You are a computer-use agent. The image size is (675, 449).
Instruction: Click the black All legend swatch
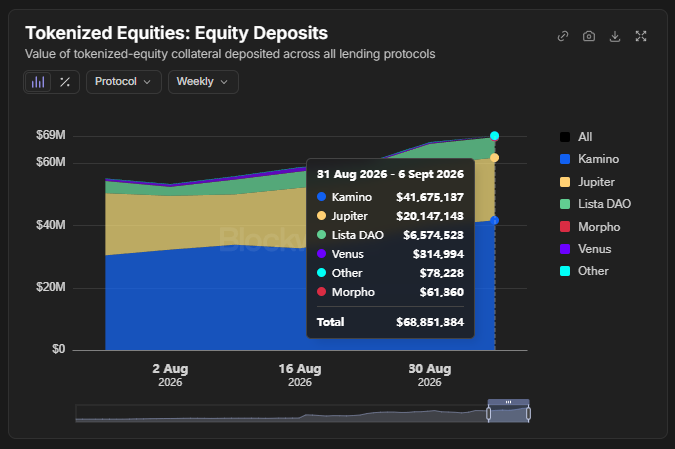point(565,137)
